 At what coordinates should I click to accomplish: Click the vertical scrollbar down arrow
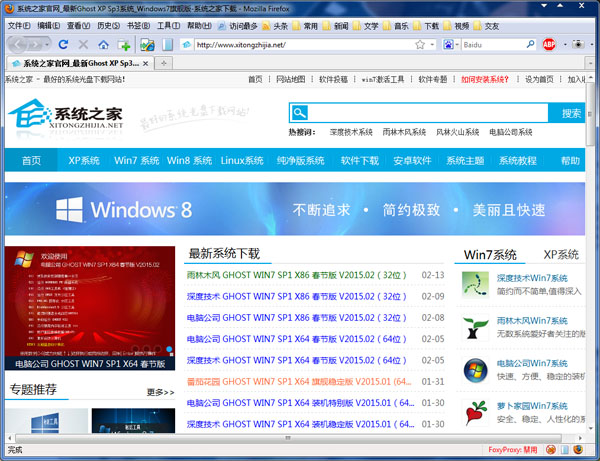[591, 428]
